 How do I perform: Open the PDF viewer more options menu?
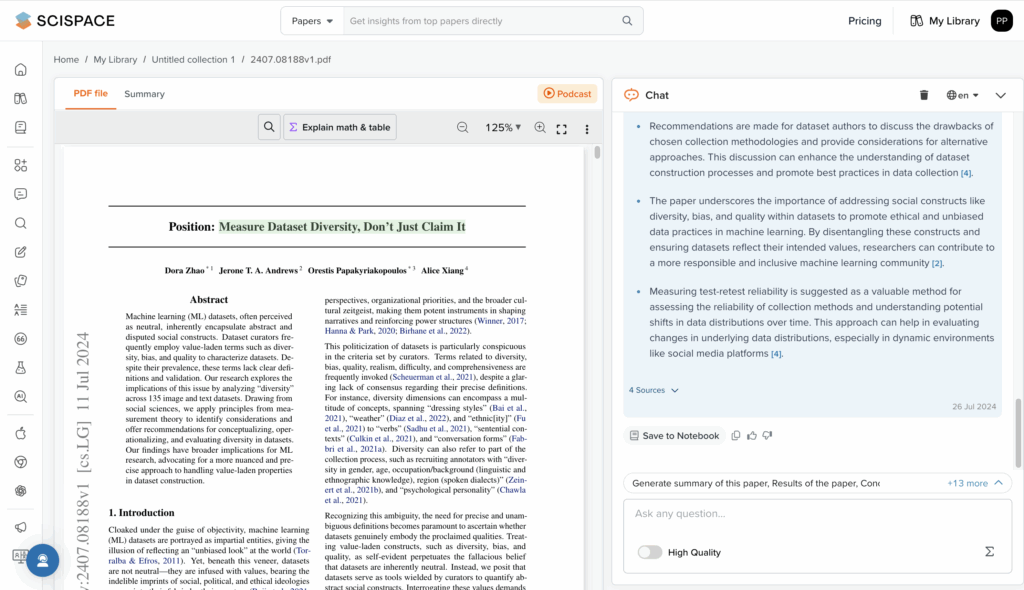click(x=587, y=129)
